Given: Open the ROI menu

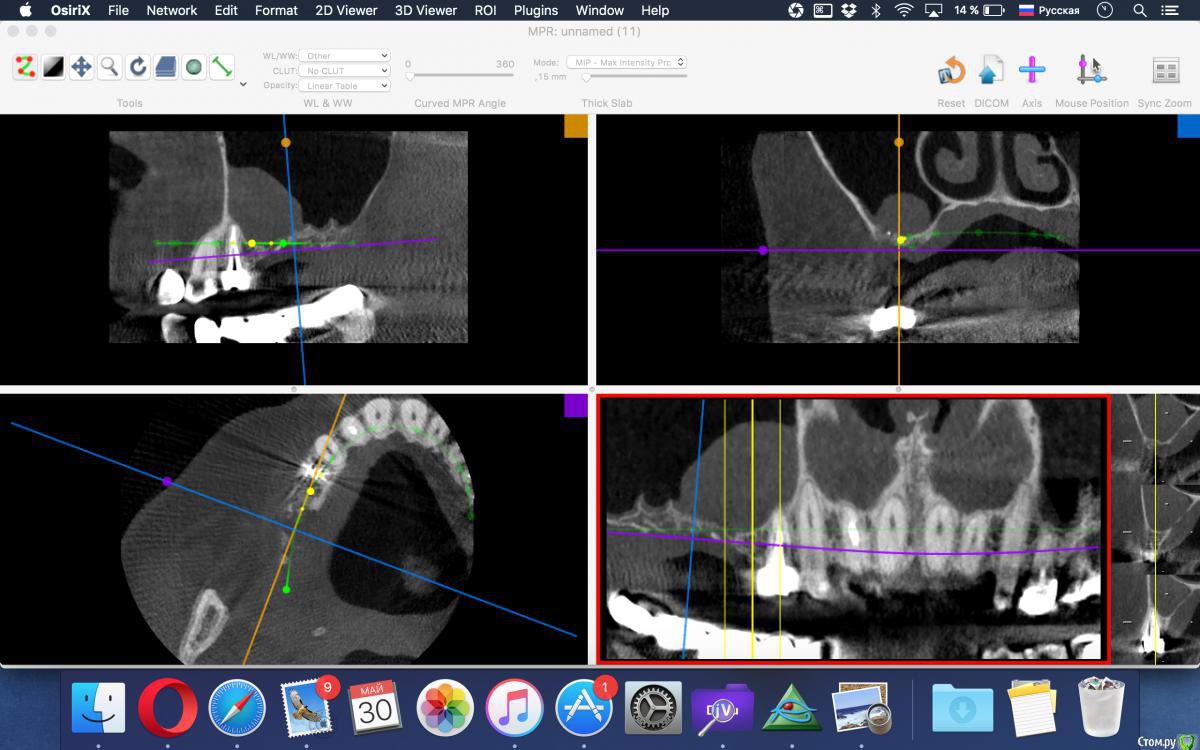Looking at the screenshot, I should (x=485, y=10).
